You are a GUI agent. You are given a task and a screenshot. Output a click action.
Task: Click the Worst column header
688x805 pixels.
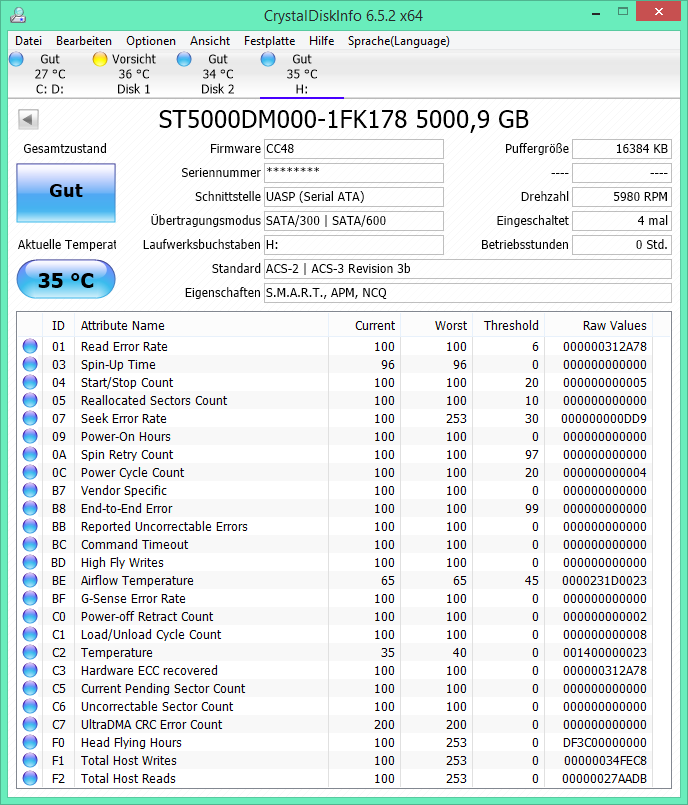click(436, 325)
